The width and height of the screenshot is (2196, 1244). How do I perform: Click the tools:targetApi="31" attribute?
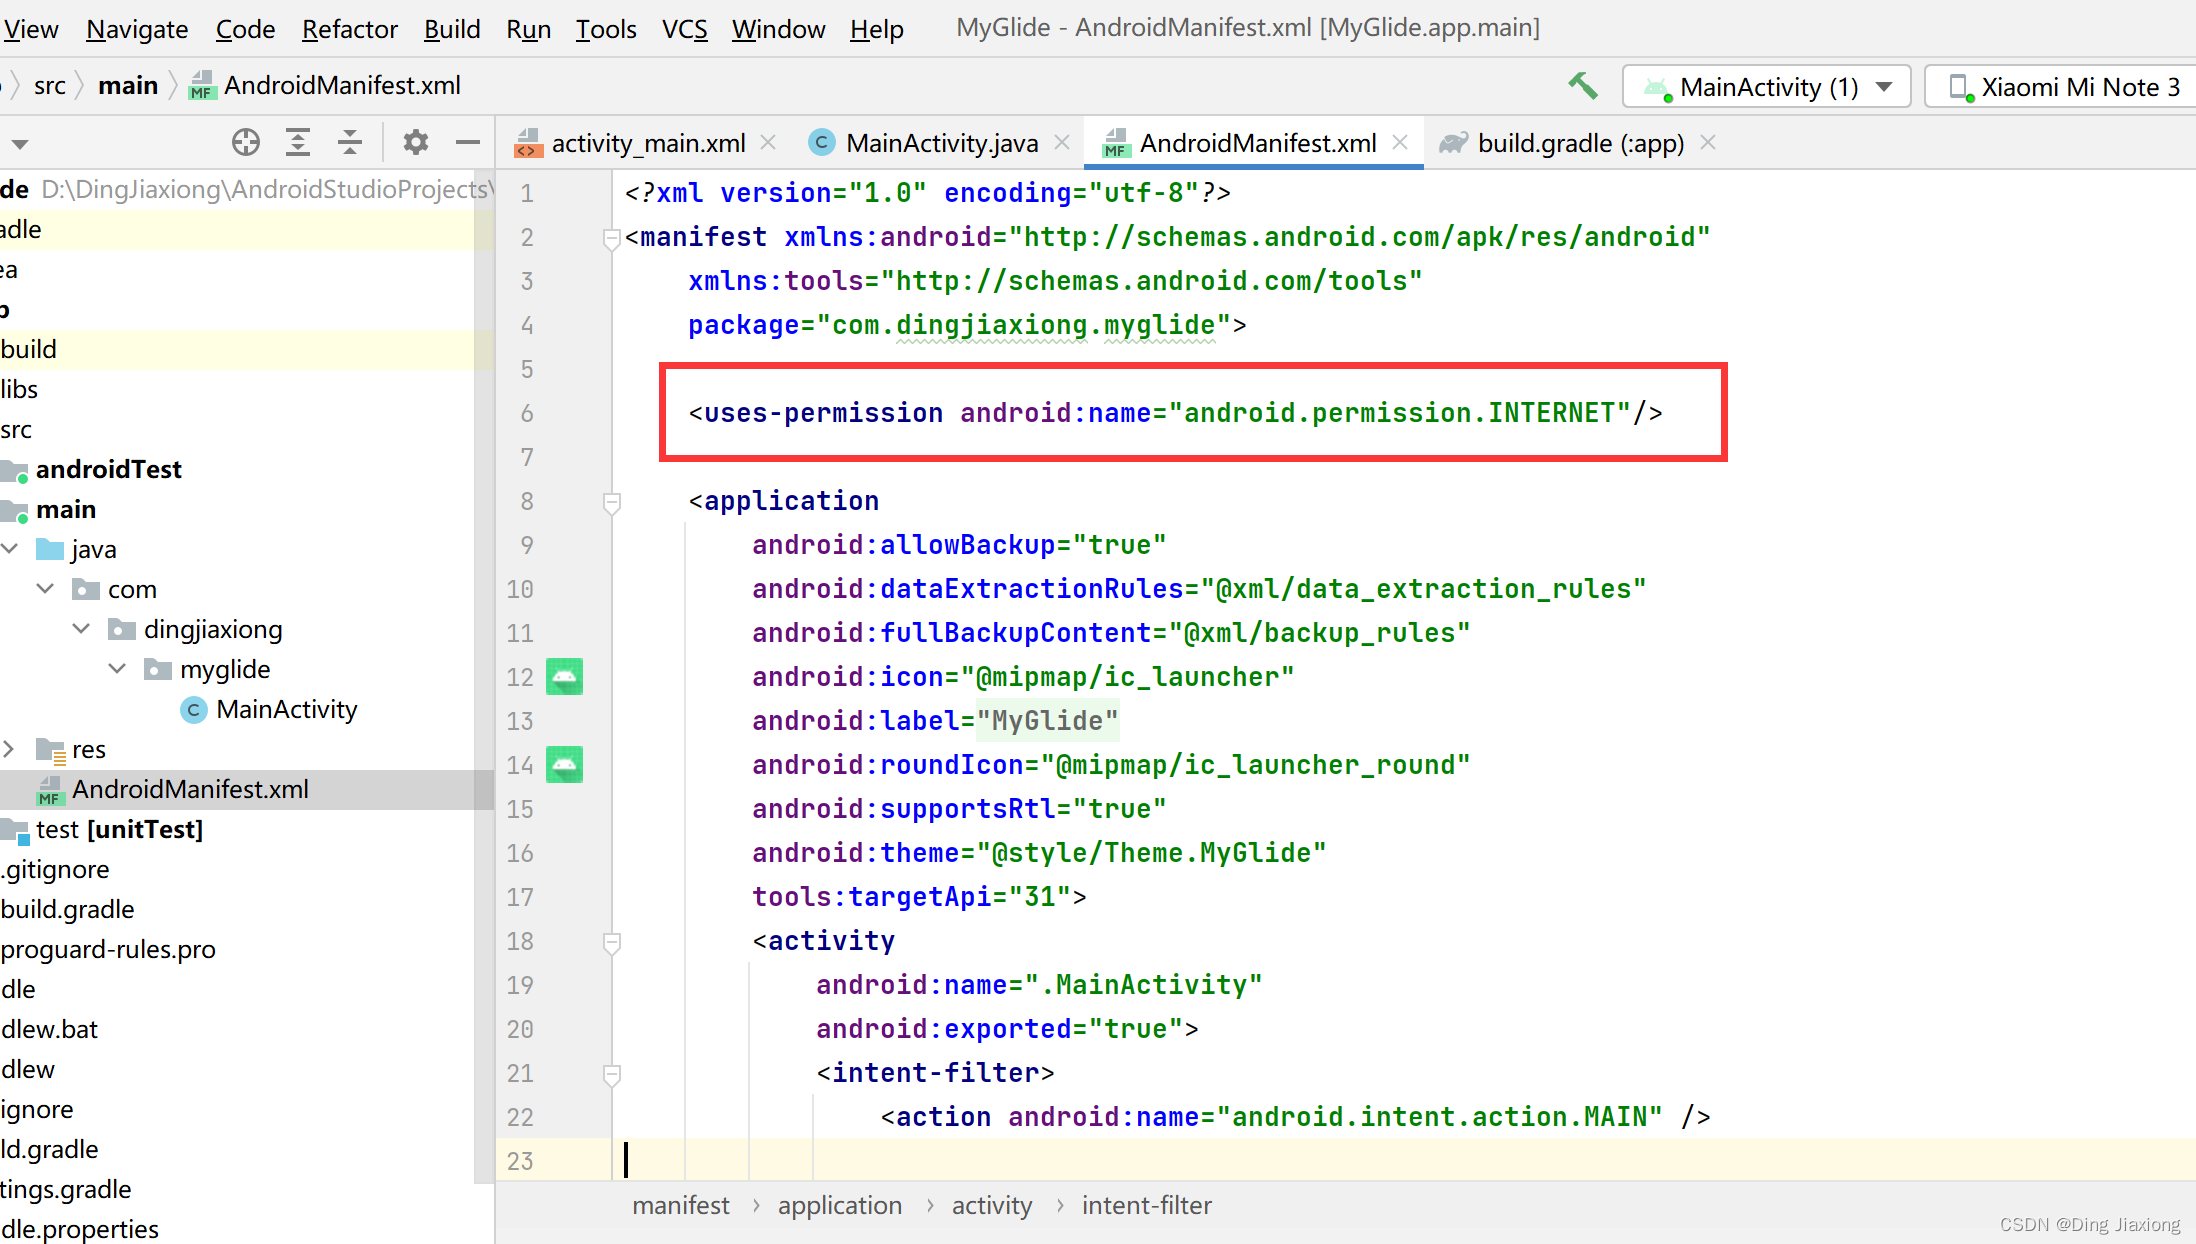coord(919,897)
